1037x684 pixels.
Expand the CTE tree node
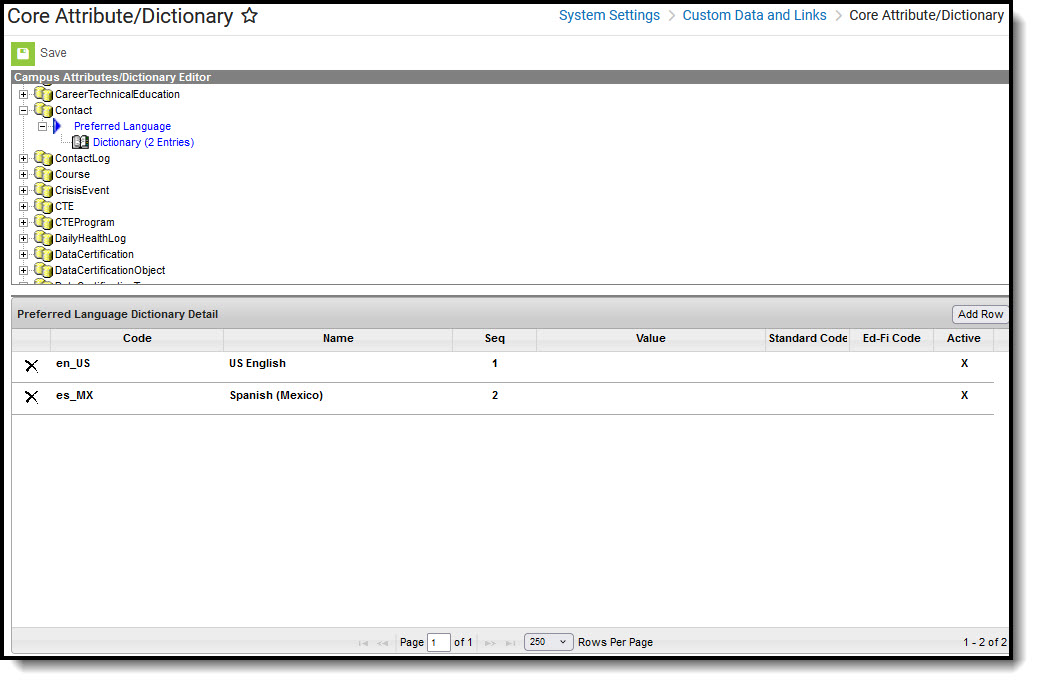pyautogui.click(x=24, y=206)
